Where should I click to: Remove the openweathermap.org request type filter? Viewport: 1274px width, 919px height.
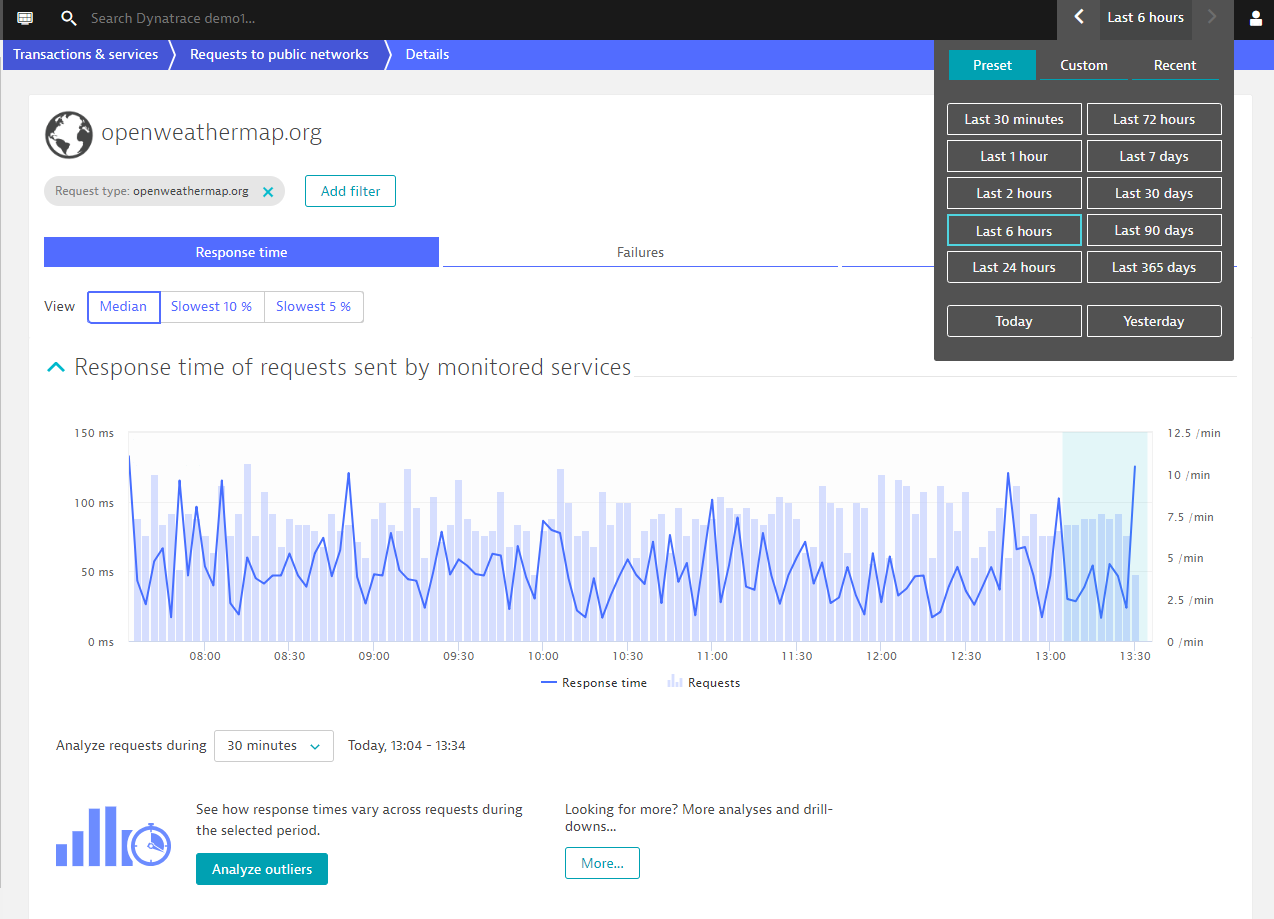pos(268,192)
